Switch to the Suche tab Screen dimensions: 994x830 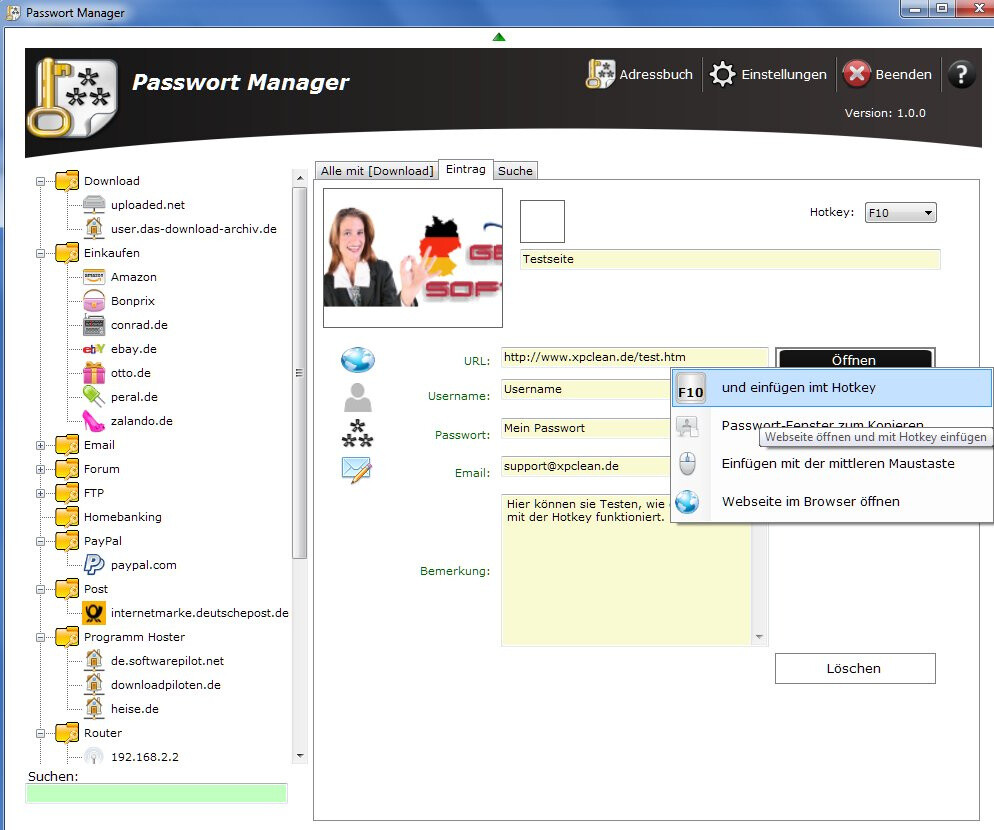pyautogui.click(x=515, y=170)
